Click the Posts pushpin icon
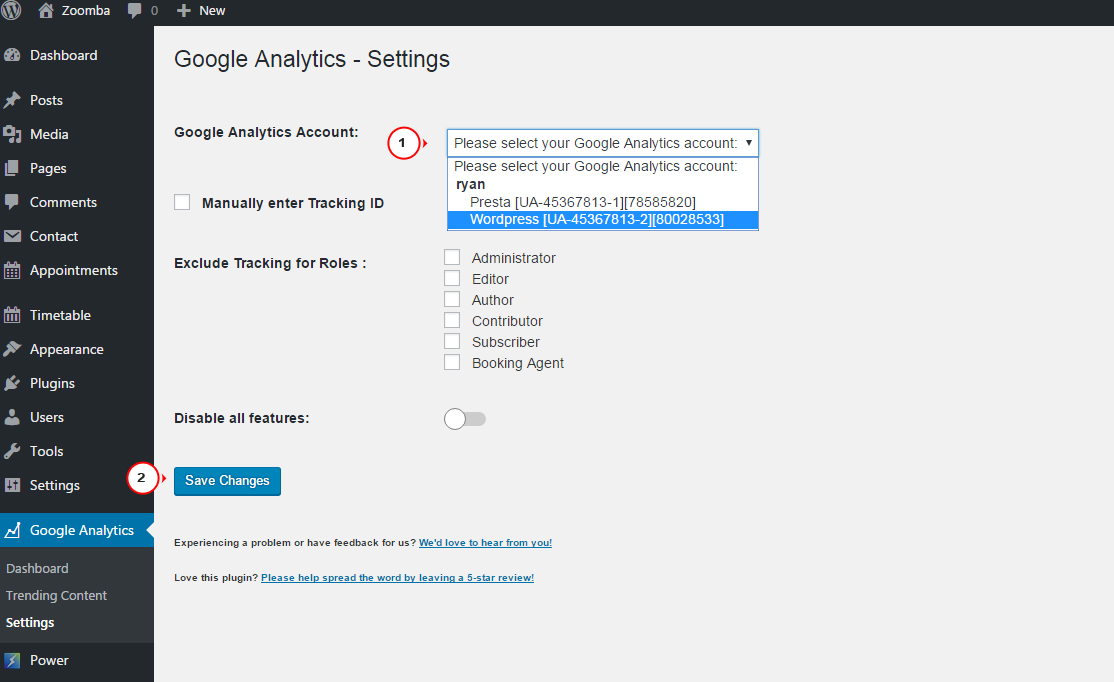1114x682 pixels. [x=12, y=100]
